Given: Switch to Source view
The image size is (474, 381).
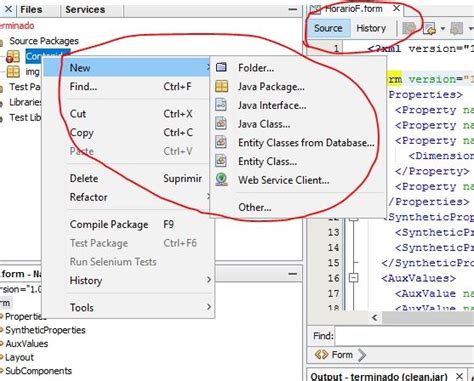Looking at the screenshot, I should tap(328, 28).
